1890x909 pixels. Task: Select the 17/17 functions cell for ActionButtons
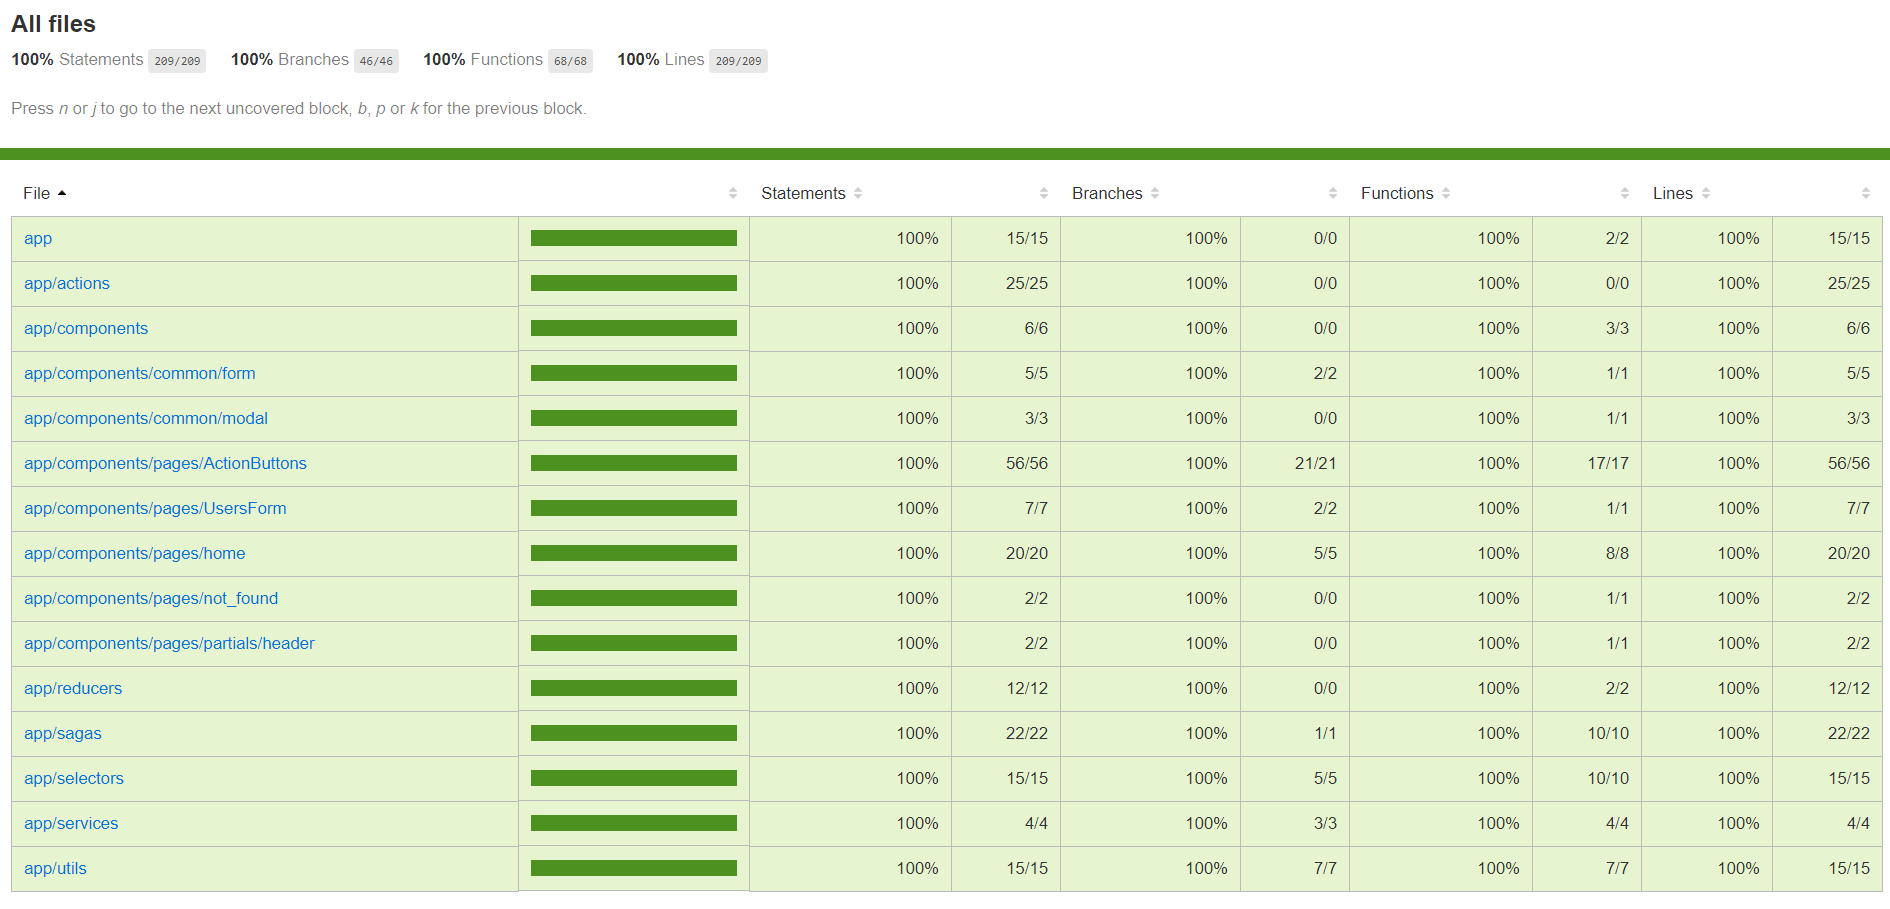coord(1587,464)
